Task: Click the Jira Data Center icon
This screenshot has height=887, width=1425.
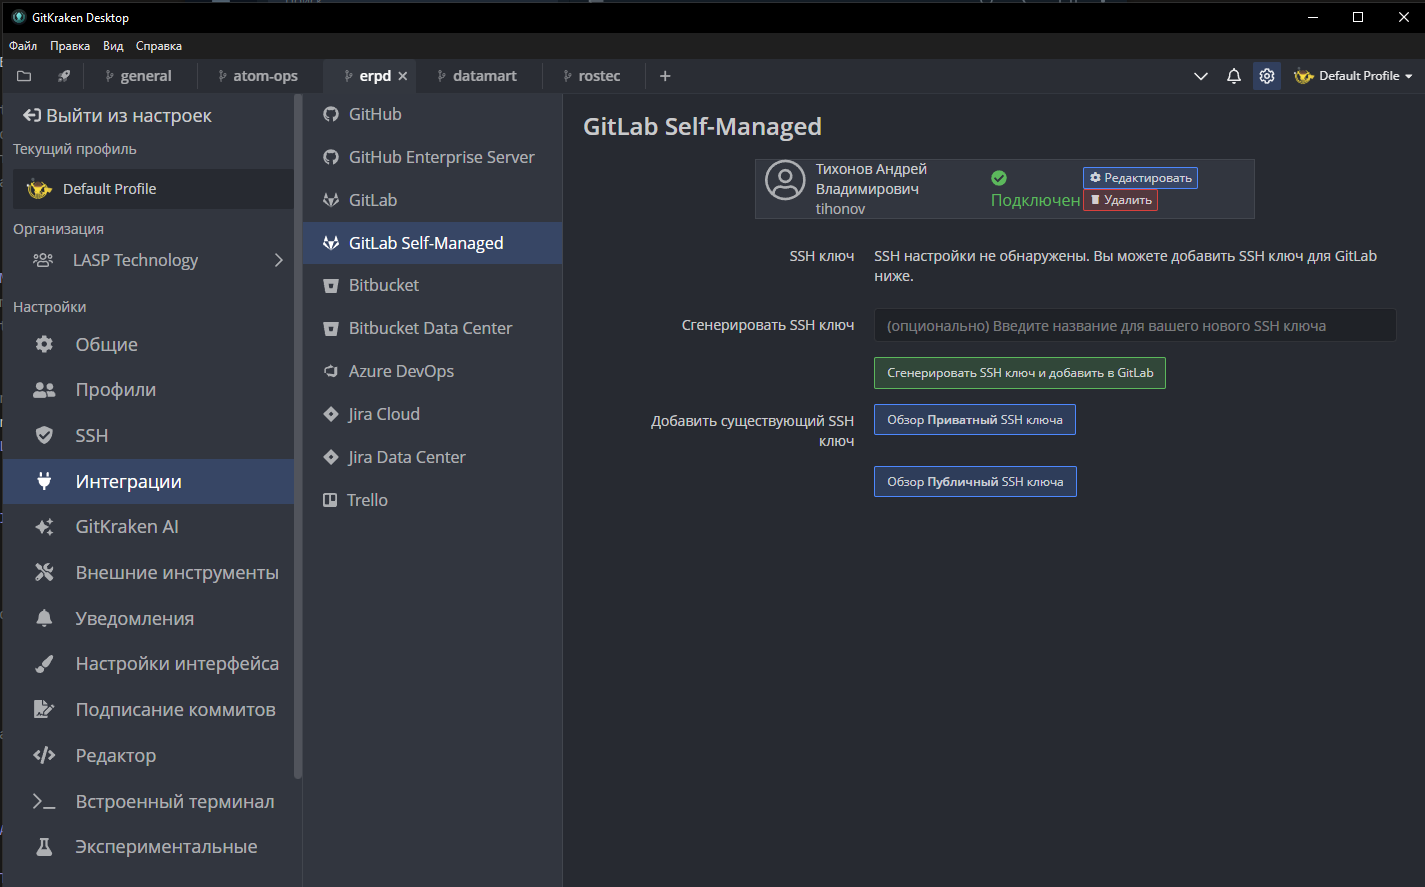Action: coord(331,457)
